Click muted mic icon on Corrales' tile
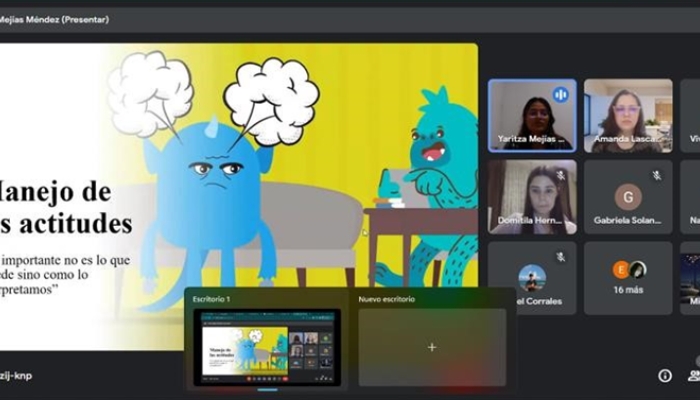The width and height of the screenshot is (700, 400). (x=561, y=256)
